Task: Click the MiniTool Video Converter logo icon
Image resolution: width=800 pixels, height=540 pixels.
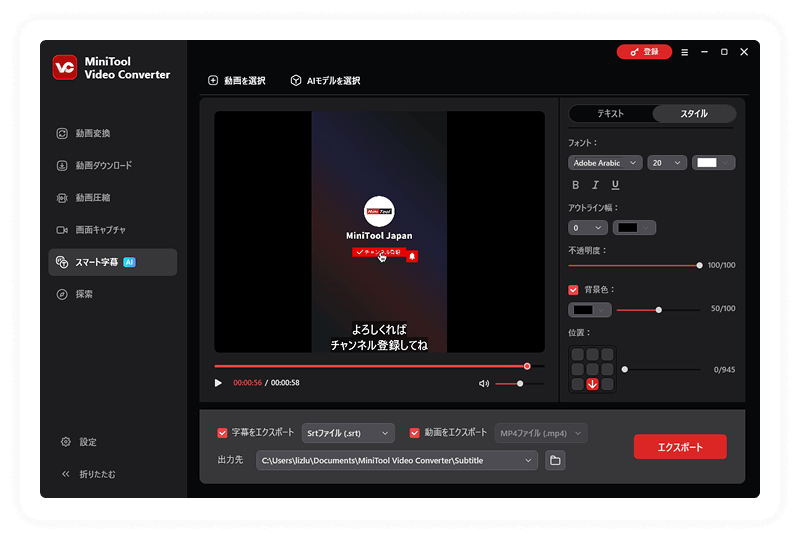Action: [65, 67]
